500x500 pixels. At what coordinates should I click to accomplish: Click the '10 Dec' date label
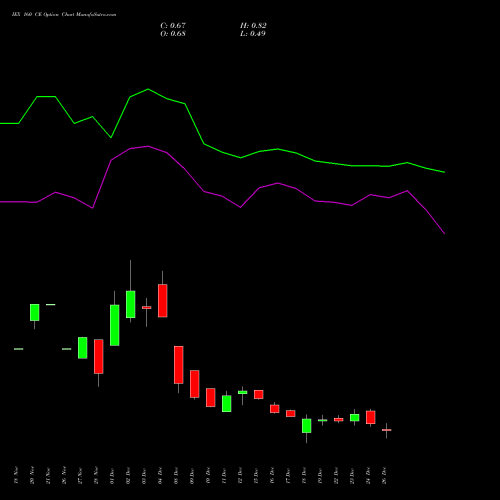[x=208, y=475]
